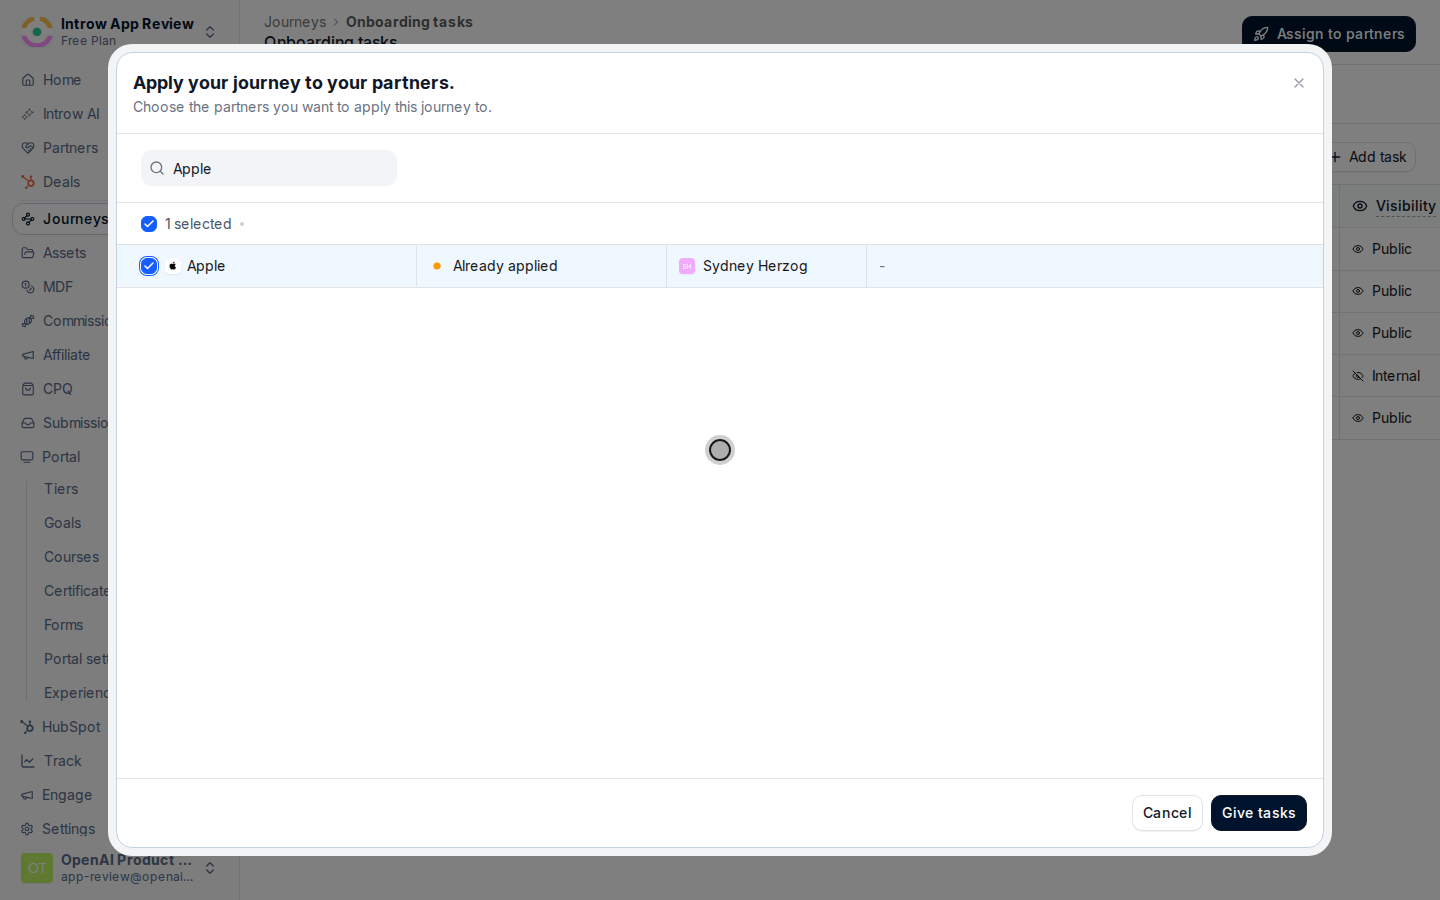1440x900 pixels.
Task: Click the crossed-eye icon beside Internal
Action: pos(1358,376)
